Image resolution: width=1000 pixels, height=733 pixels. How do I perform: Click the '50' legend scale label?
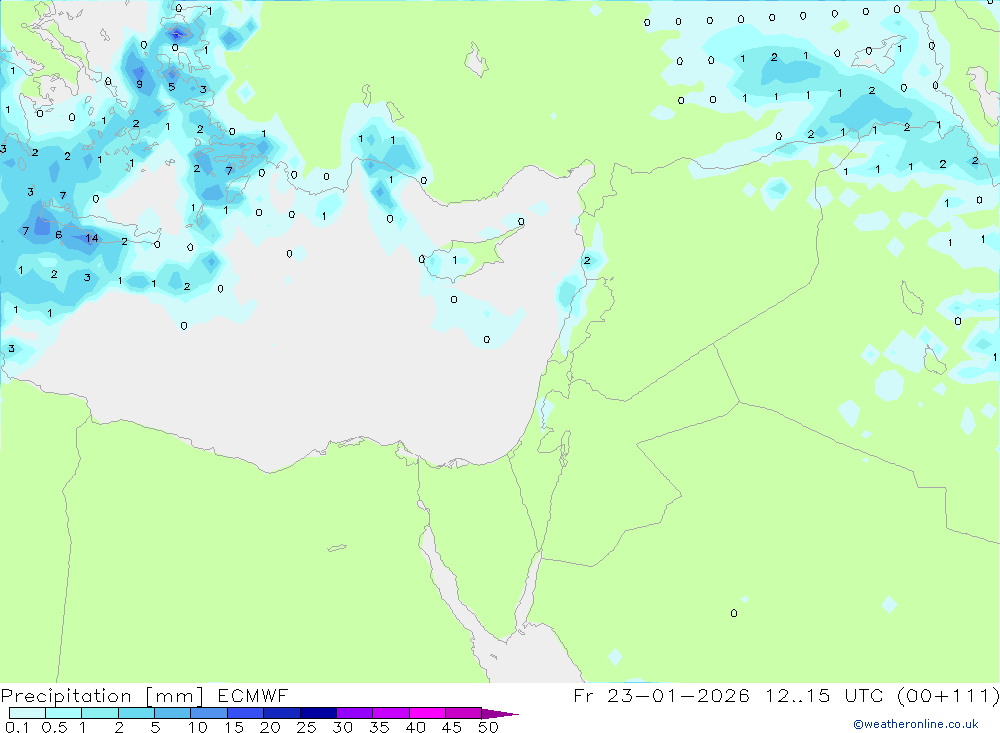(x=488, y=727)
